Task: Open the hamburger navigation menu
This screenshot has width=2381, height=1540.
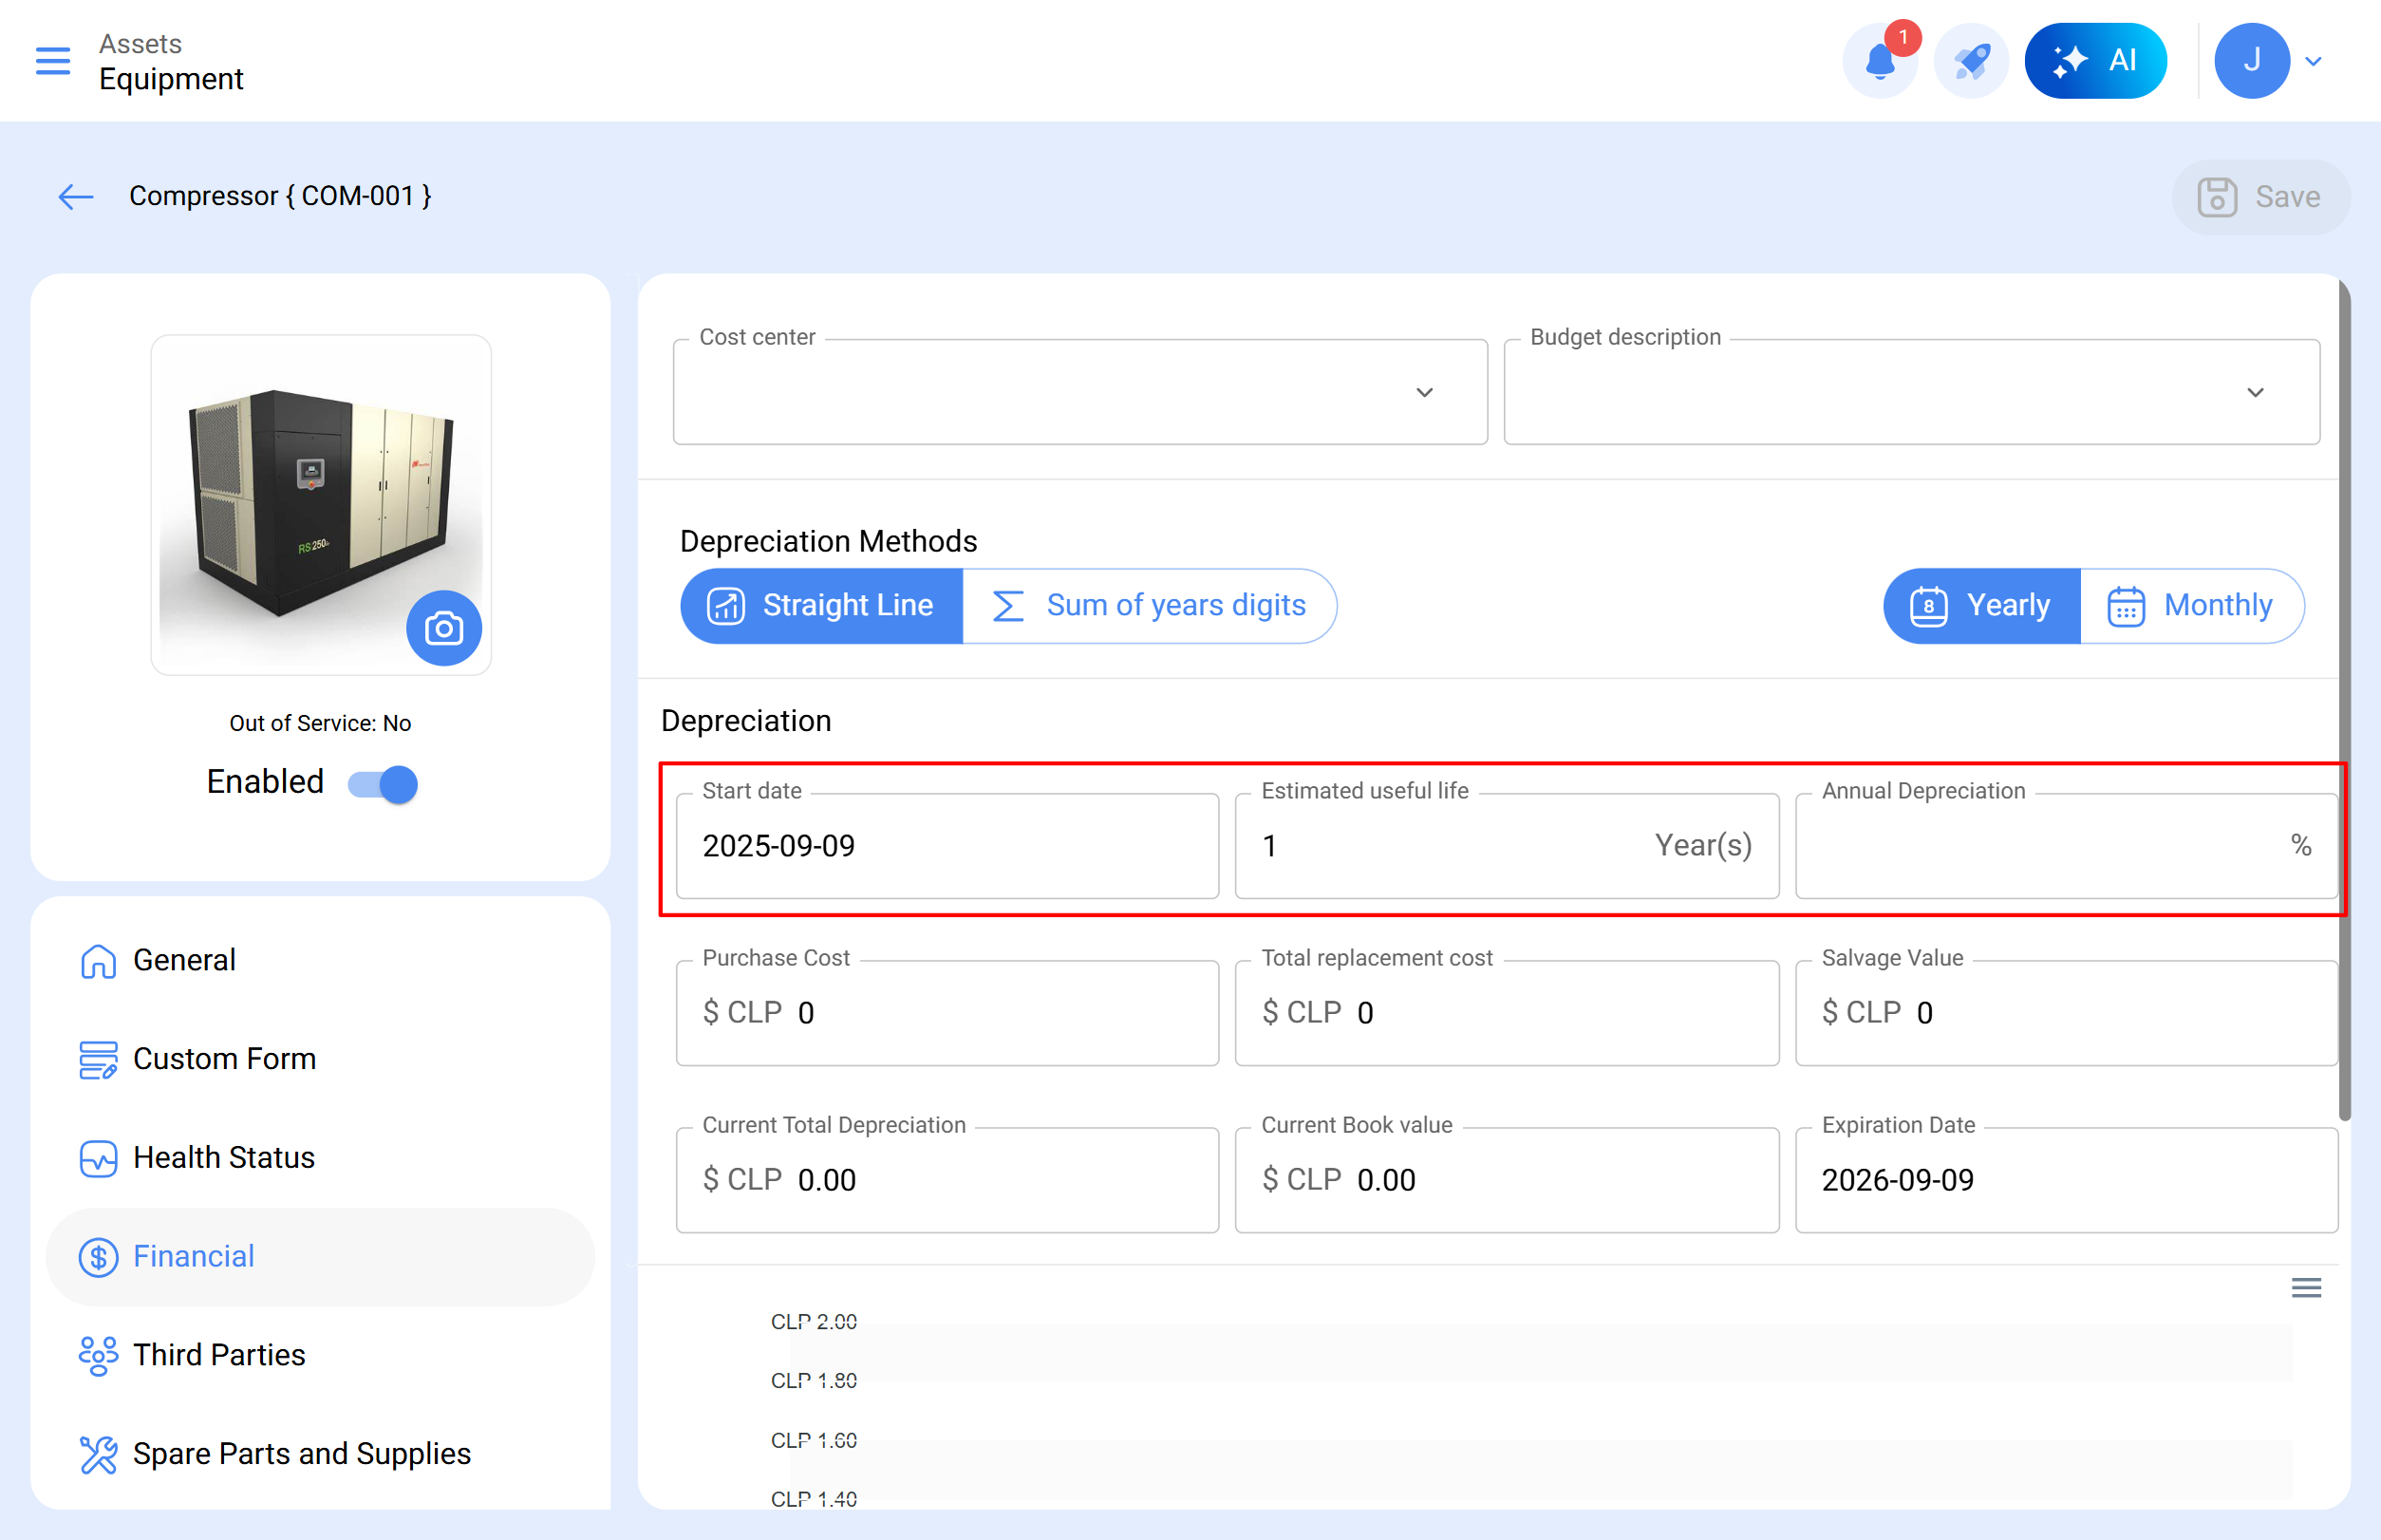Action: point(53,61)
